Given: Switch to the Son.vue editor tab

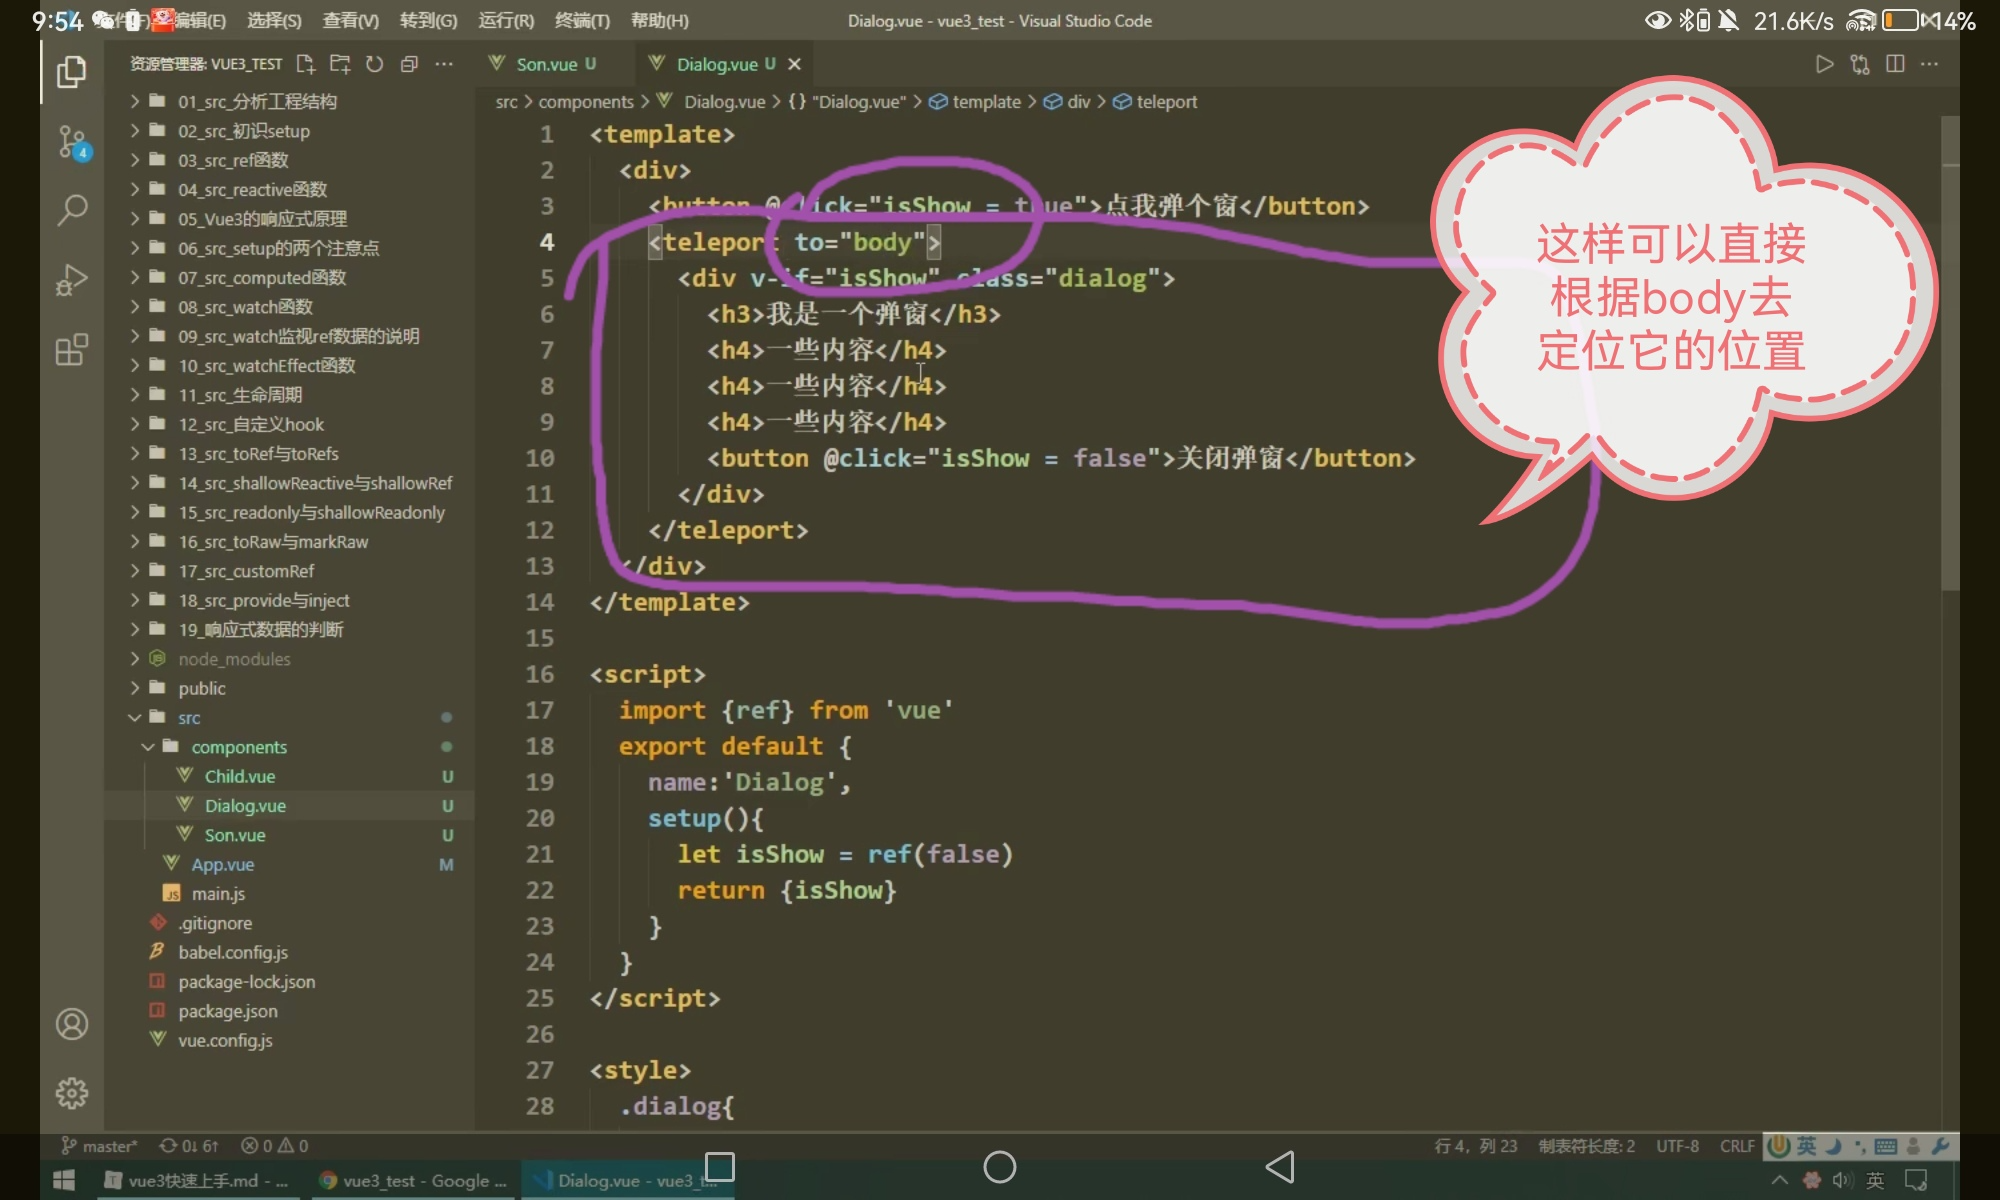Looking at the screenshot, I should click(x=546, y=64).
